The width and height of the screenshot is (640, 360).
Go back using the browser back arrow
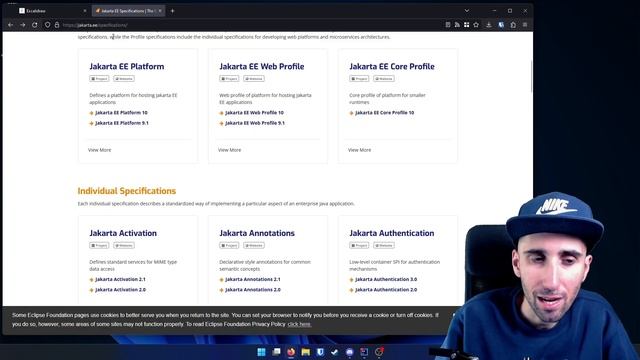click(11, 25)
